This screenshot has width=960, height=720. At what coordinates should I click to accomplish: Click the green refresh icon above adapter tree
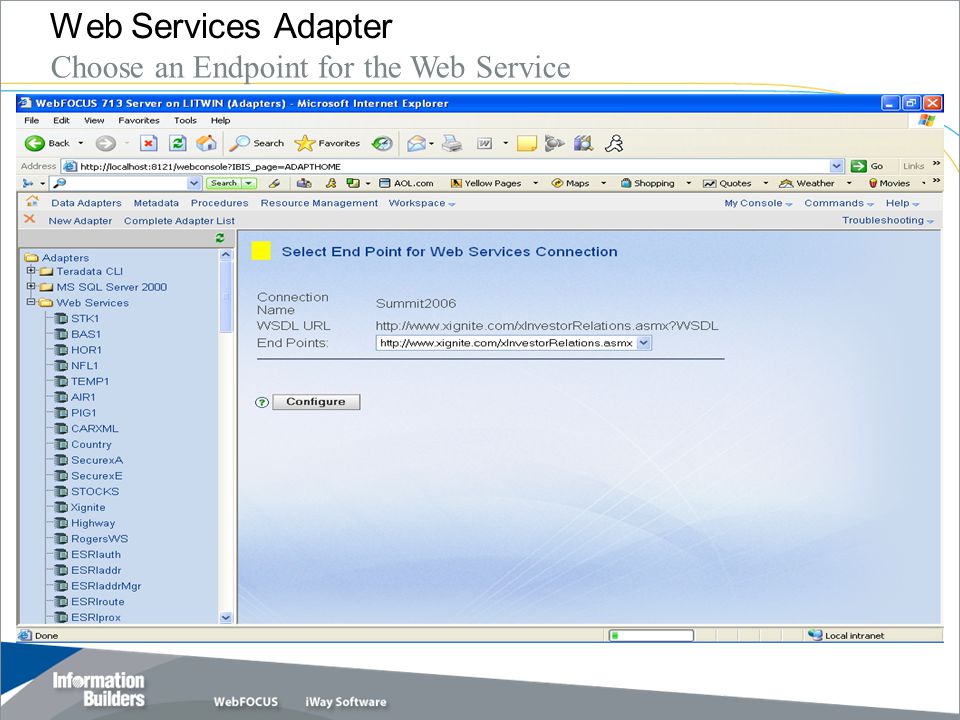(x=220, y=238)
